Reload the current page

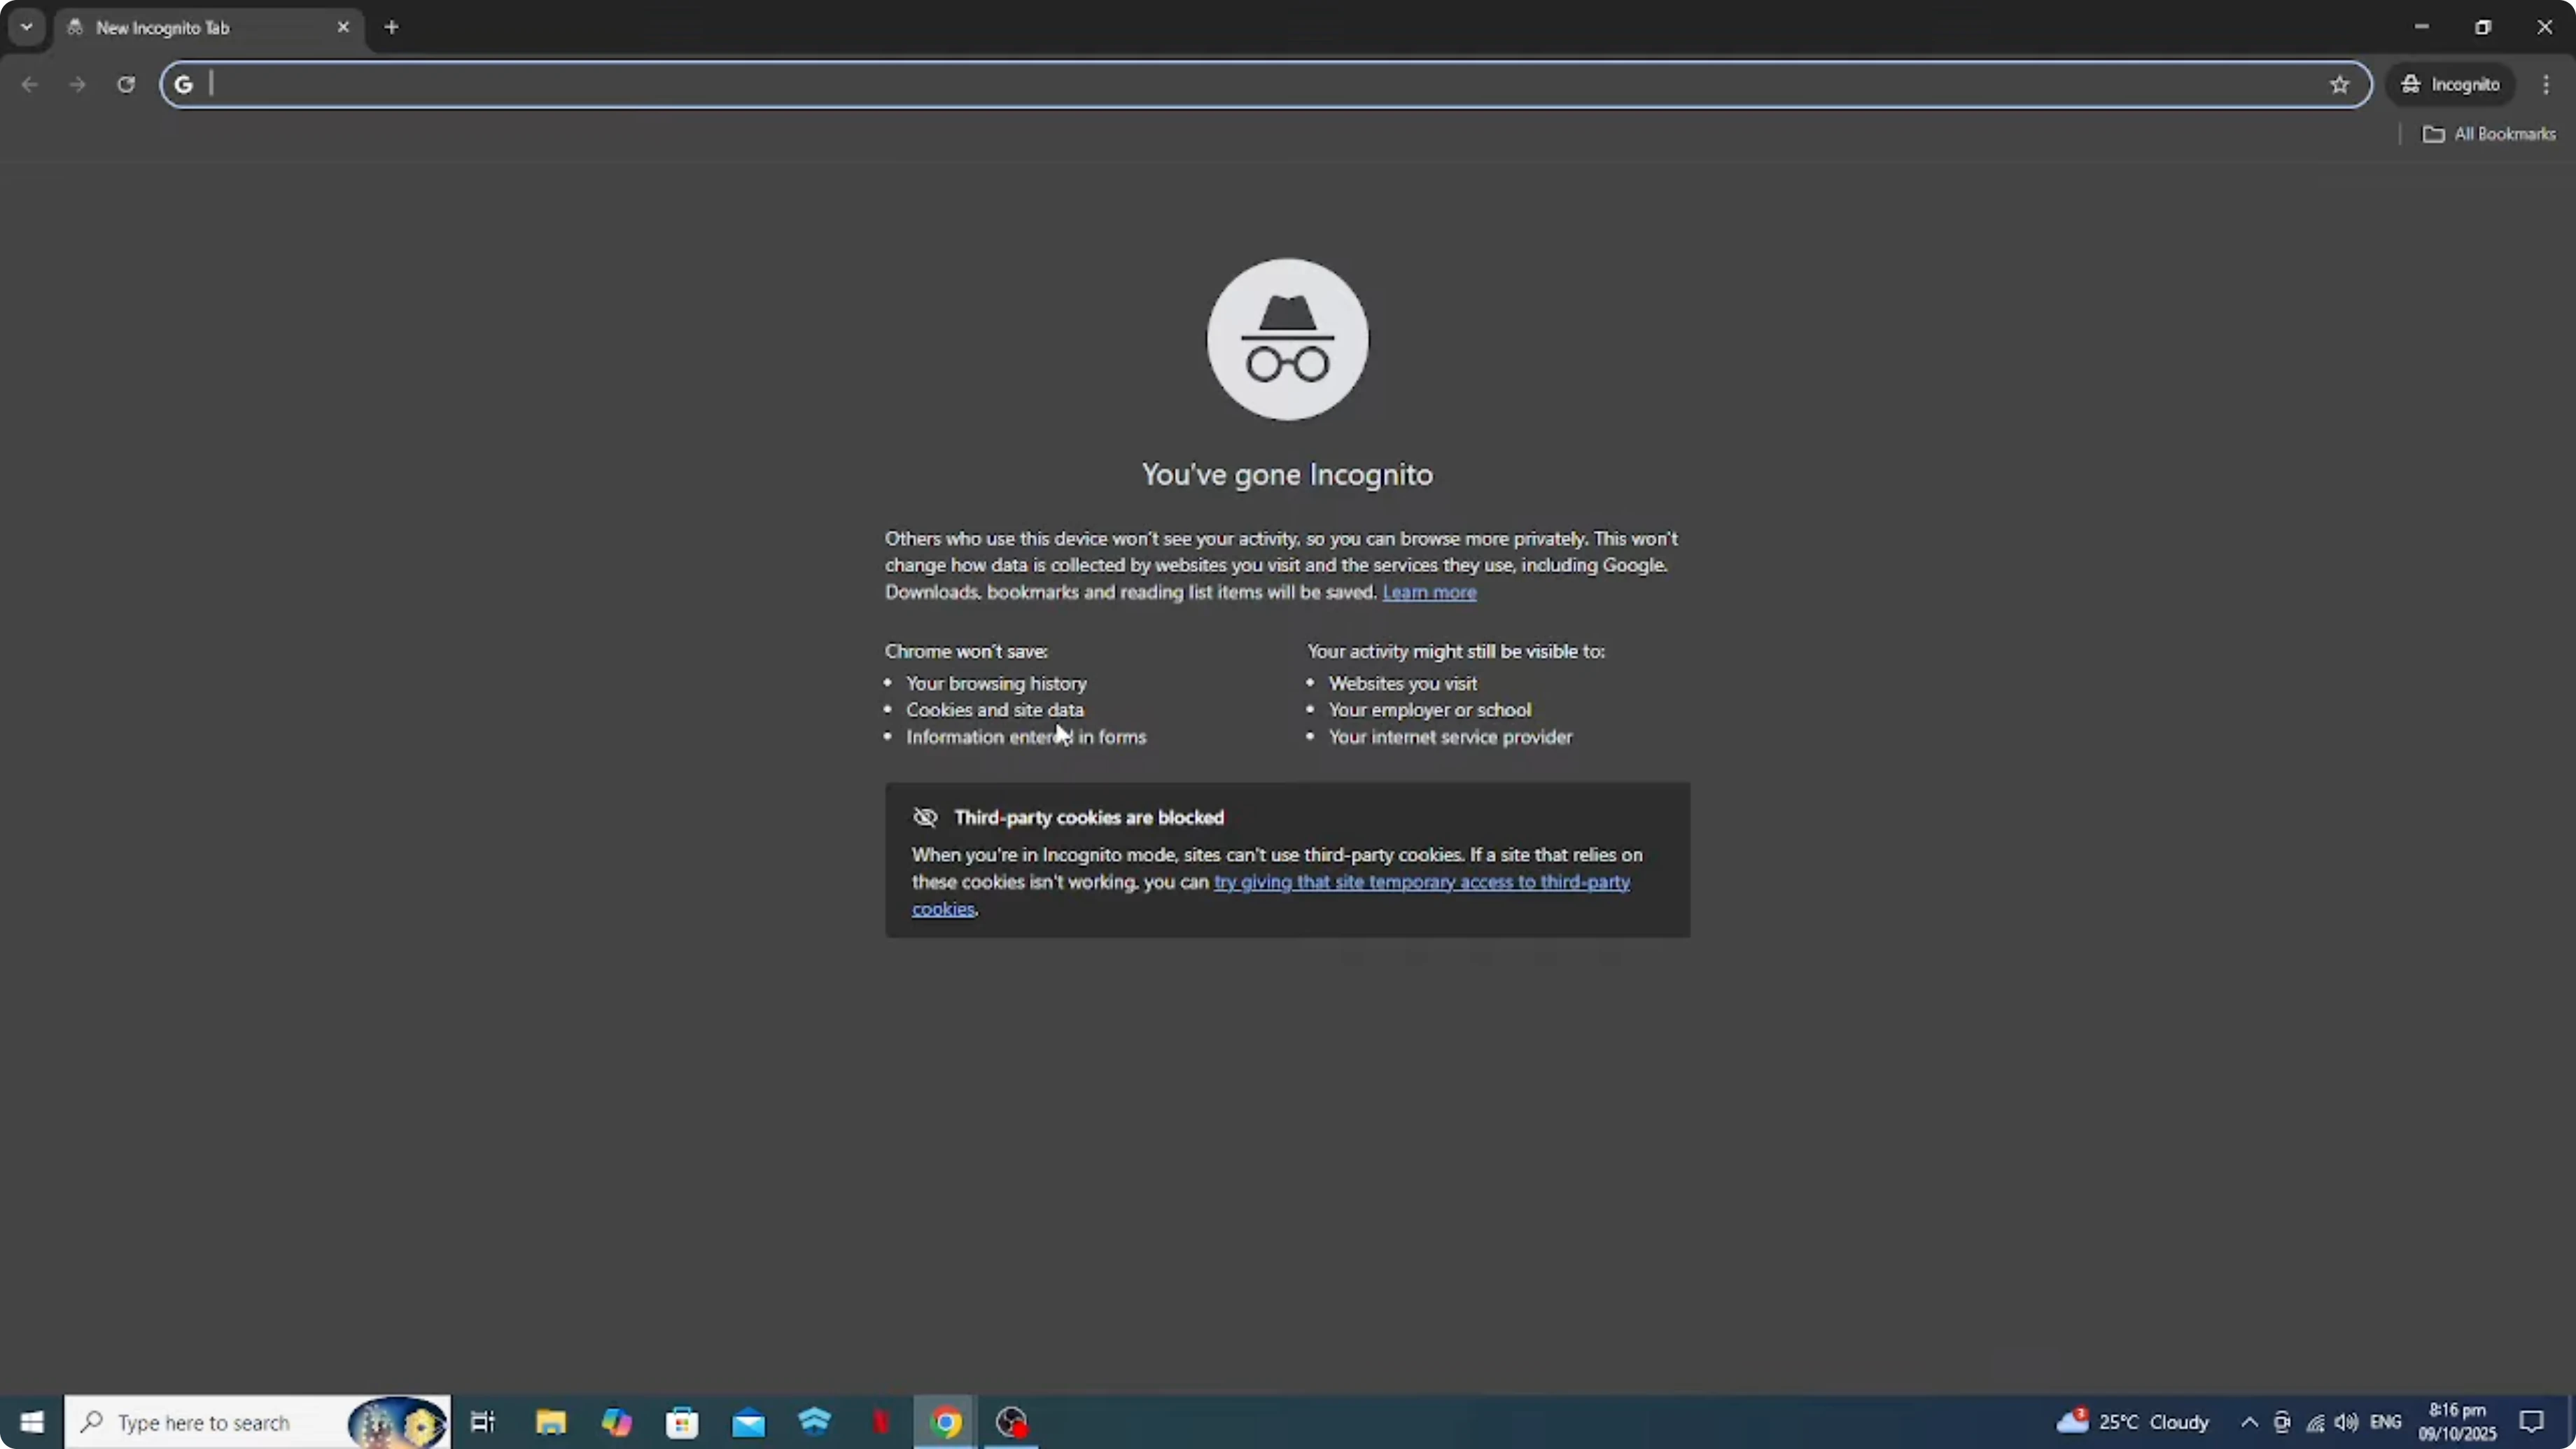(x=126, y=84)
